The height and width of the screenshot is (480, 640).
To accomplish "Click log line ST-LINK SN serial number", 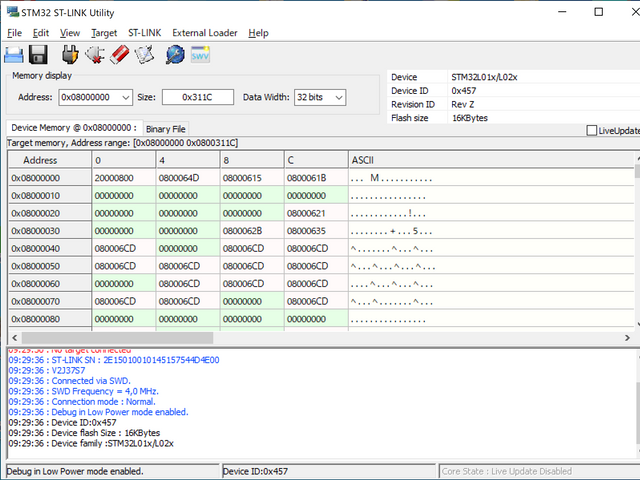I will 114,360.
